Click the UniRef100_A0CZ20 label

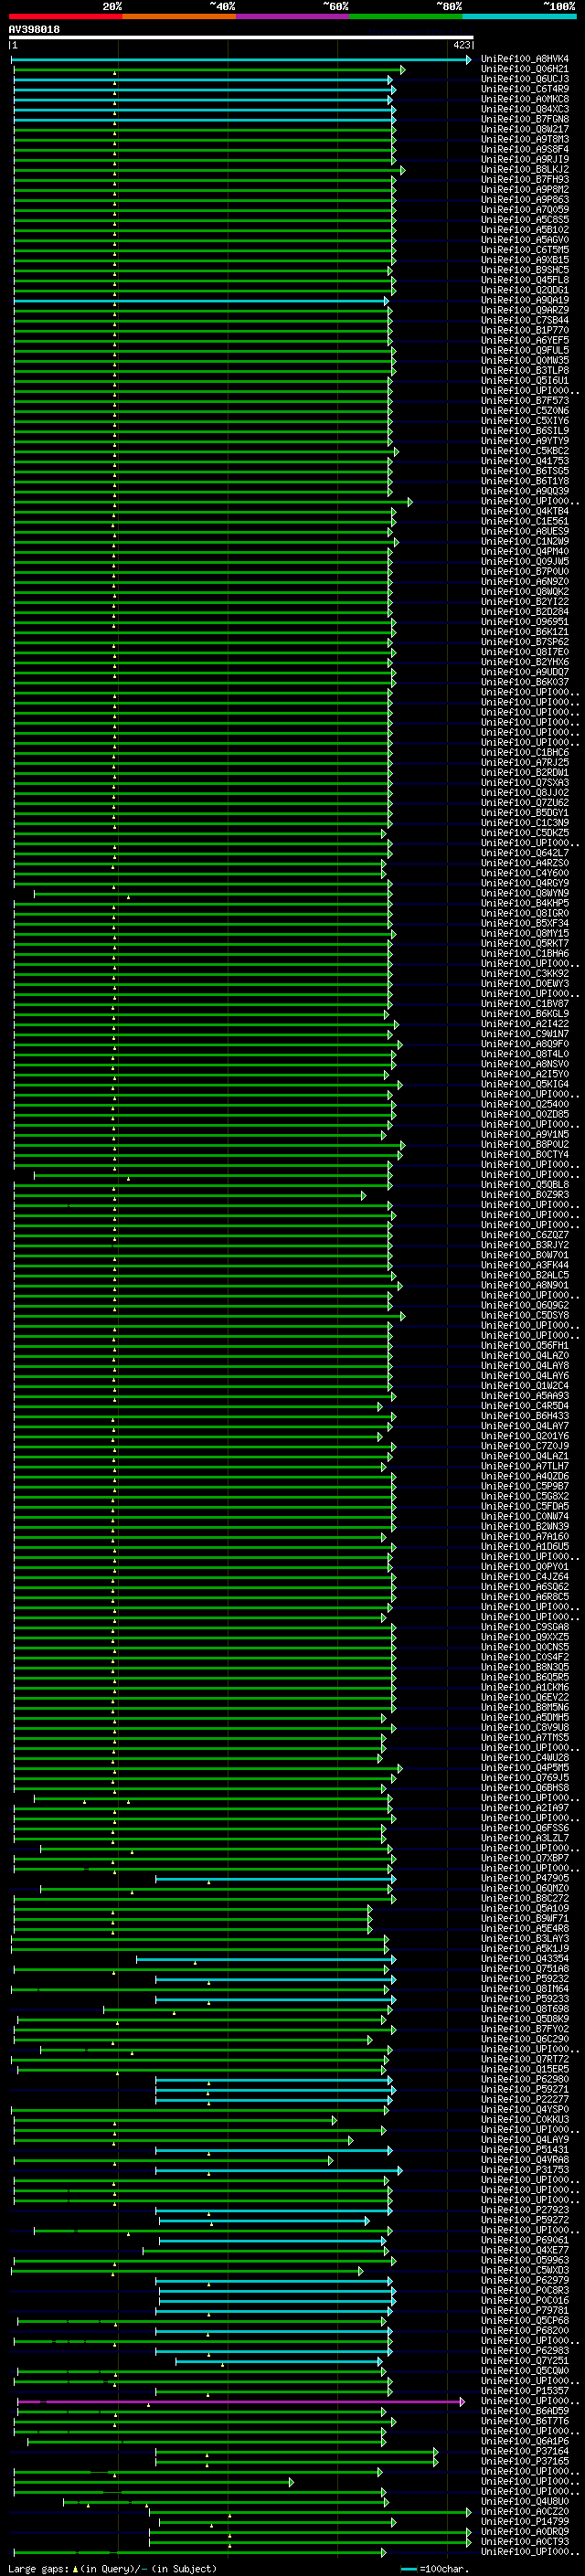pyautogui.click(x=525, y=2511)
